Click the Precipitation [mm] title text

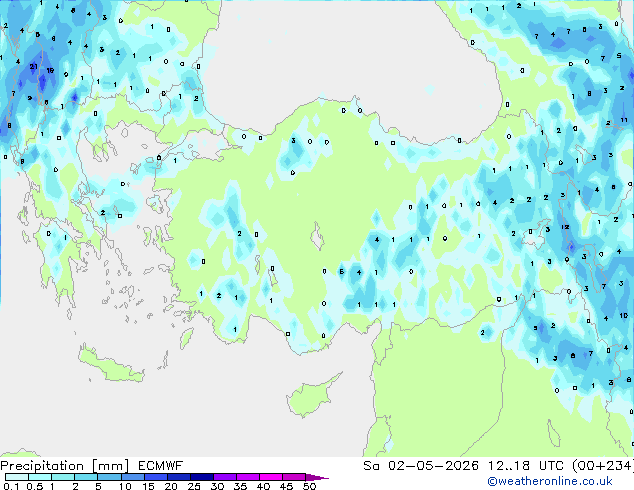pyautogui.click(x=65, y=466)
